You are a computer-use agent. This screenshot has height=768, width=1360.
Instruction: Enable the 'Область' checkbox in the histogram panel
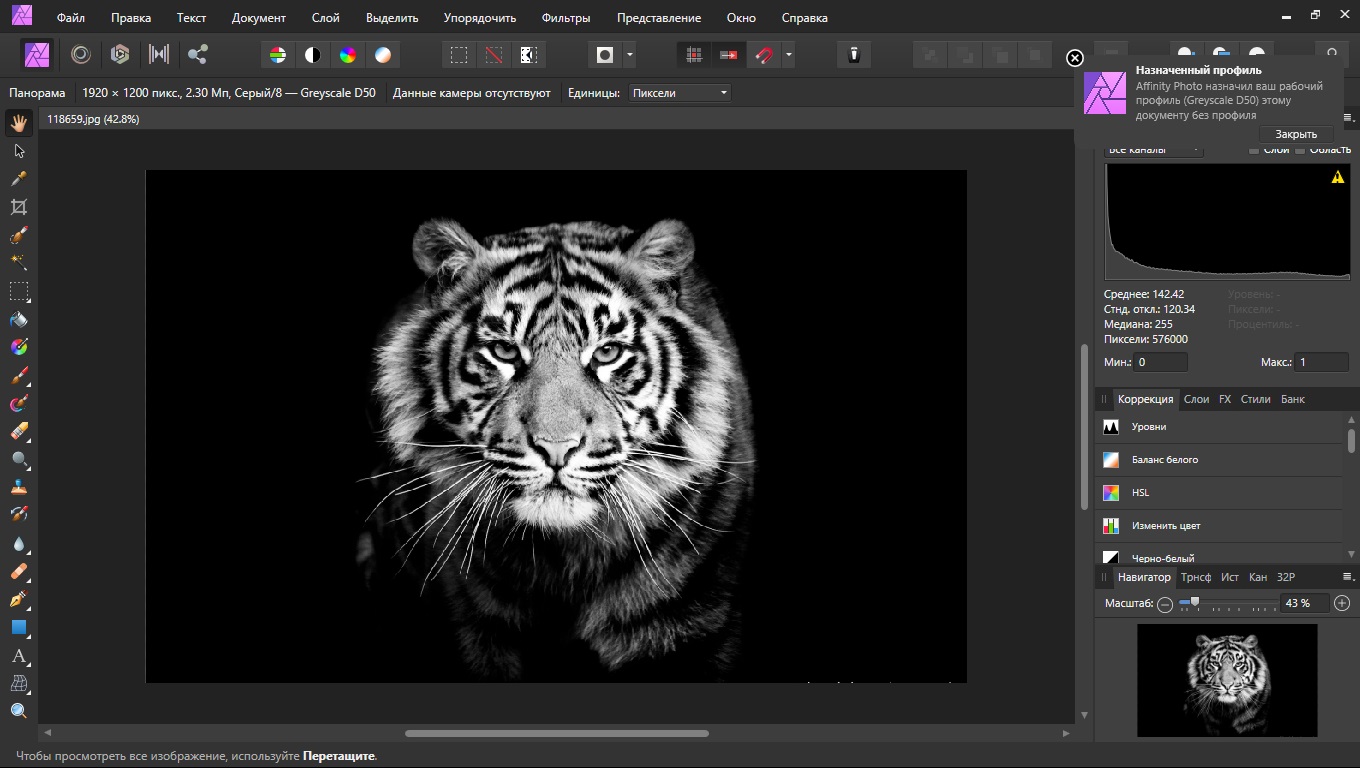tap(1300, 150)
